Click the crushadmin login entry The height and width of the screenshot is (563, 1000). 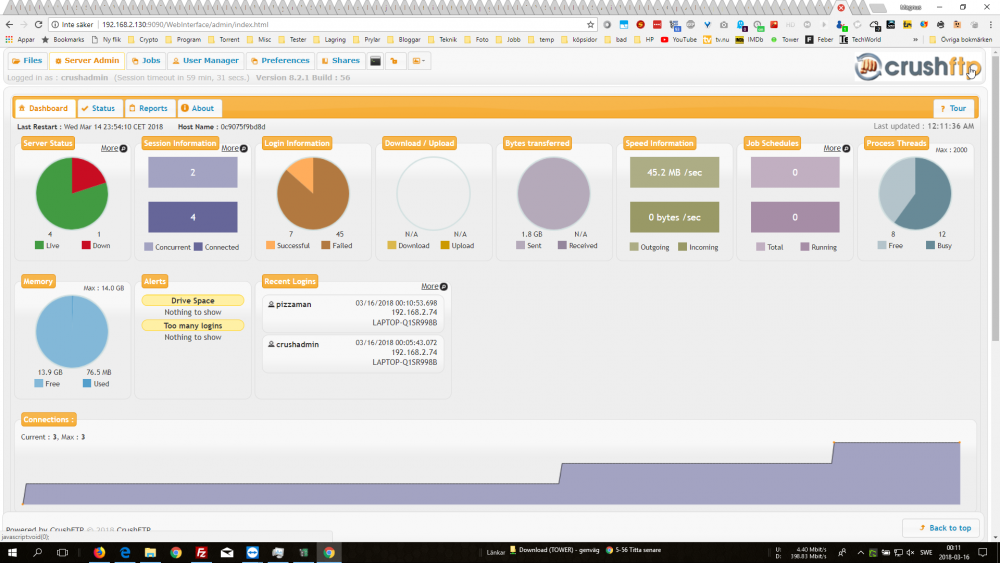[x=353, y=353]
